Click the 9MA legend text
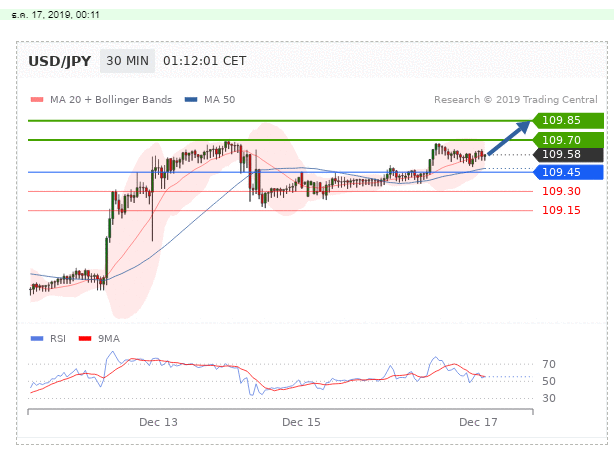Screen dimensions: 614x455 click(x=108, y=338)
